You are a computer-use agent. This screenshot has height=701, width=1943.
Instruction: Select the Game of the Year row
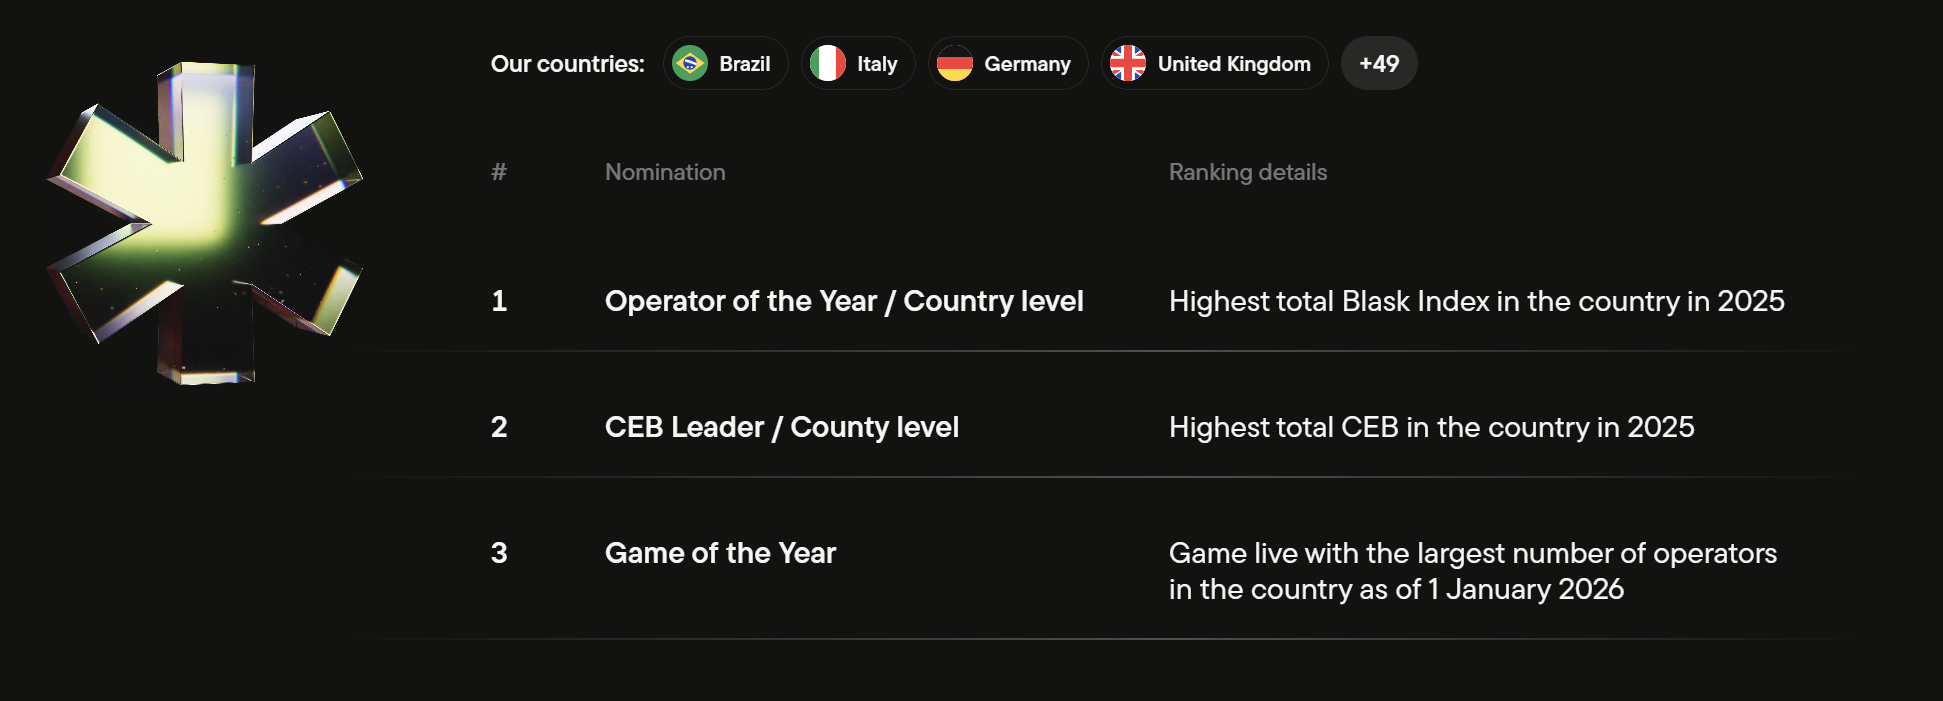pos(721,553)
